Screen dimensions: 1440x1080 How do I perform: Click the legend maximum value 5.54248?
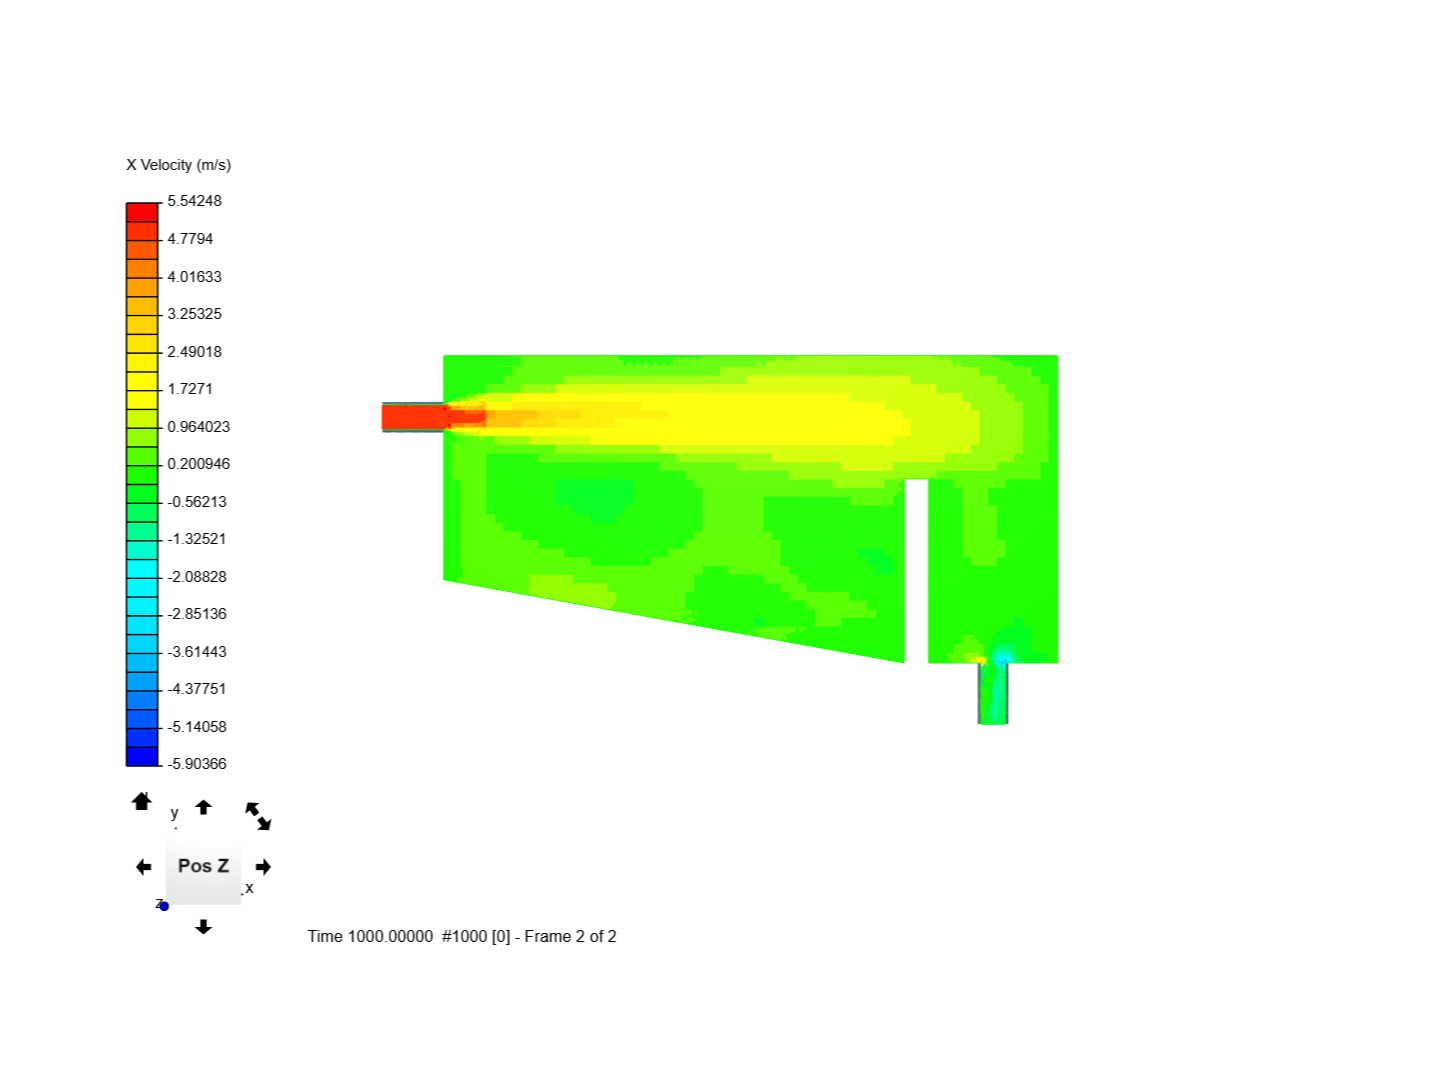[194, 201]
